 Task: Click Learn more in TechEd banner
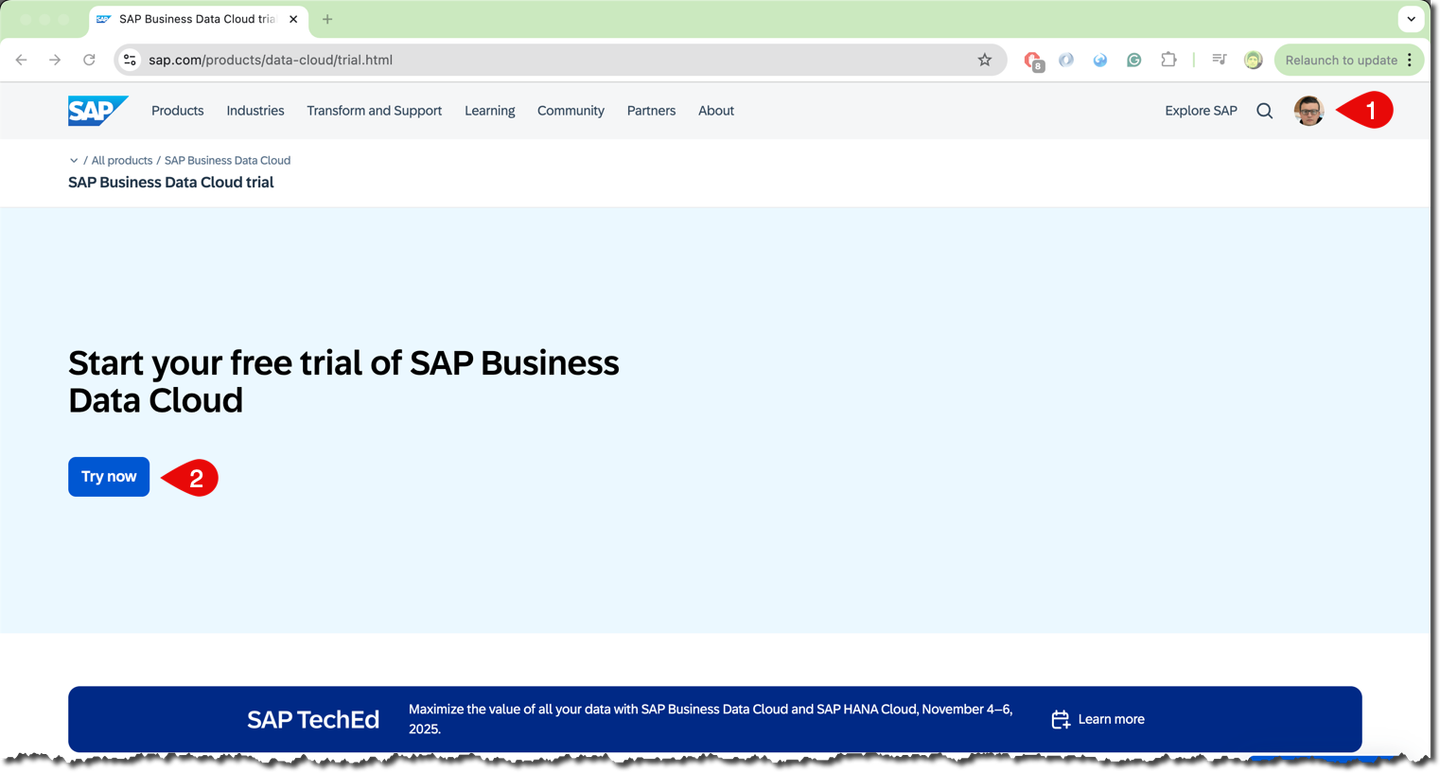[x=1111, y=719]
